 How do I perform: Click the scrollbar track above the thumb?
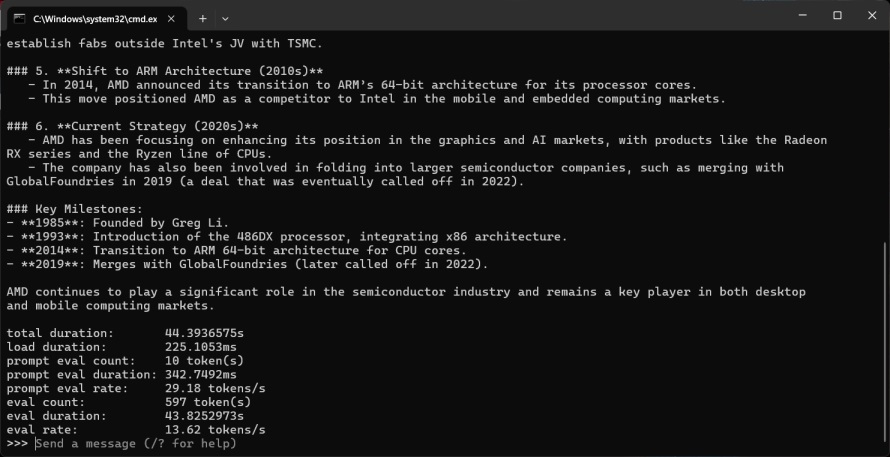coord(883,140)
